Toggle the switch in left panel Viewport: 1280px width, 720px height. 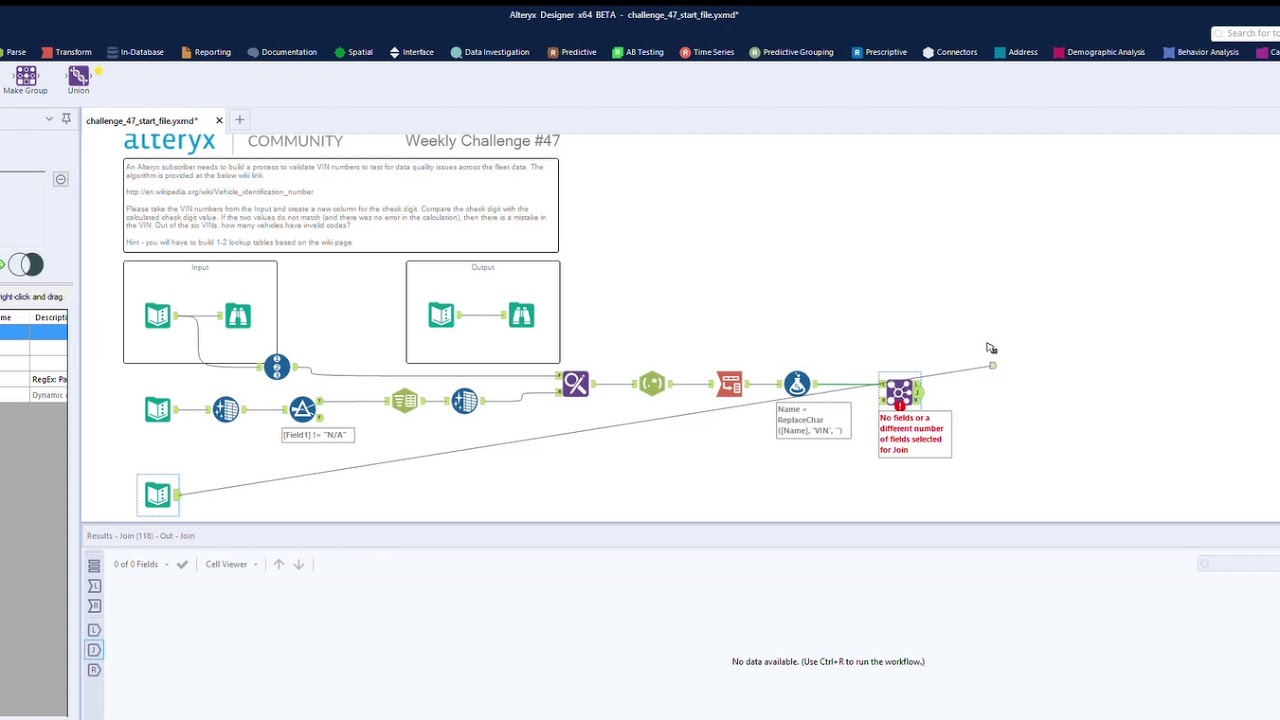click(x=26, y=265)
